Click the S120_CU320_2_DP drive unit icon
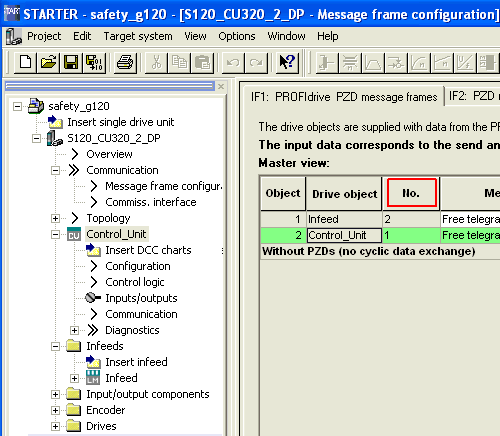Screen dimensions: 500x436 [54, 138]
